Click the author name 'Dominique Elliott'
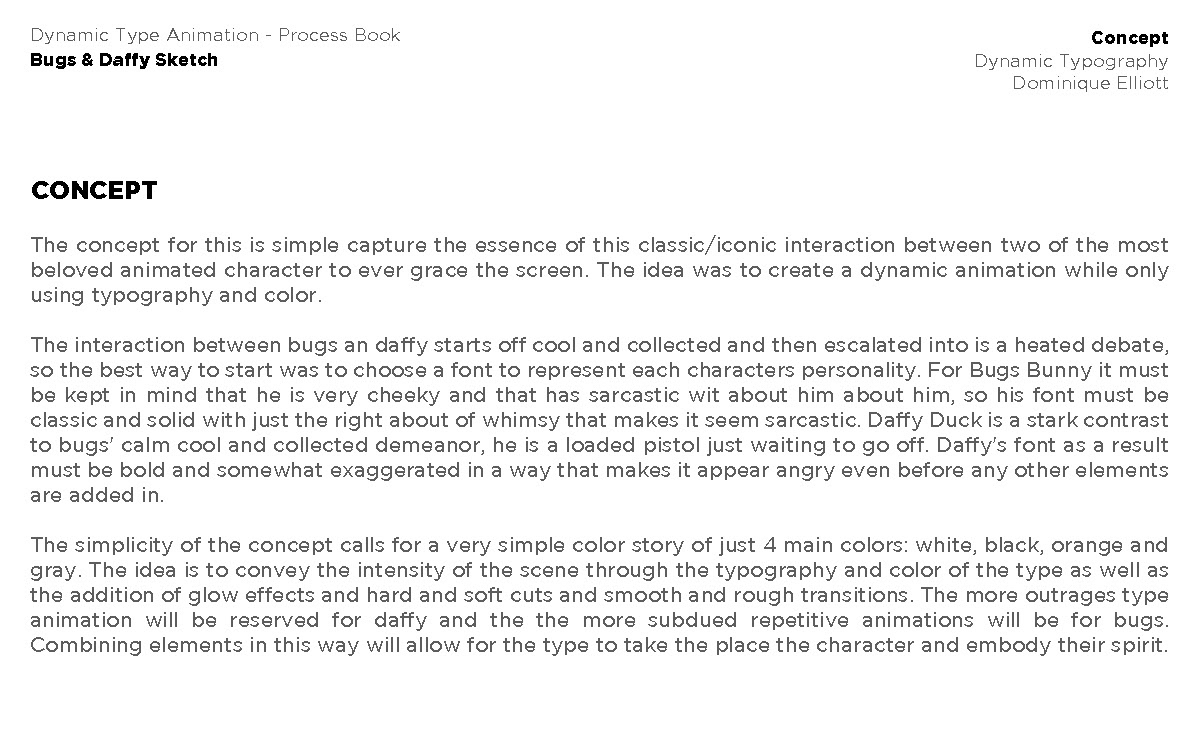Viewport: 1200px width, 750px height. coord(1090,83)
